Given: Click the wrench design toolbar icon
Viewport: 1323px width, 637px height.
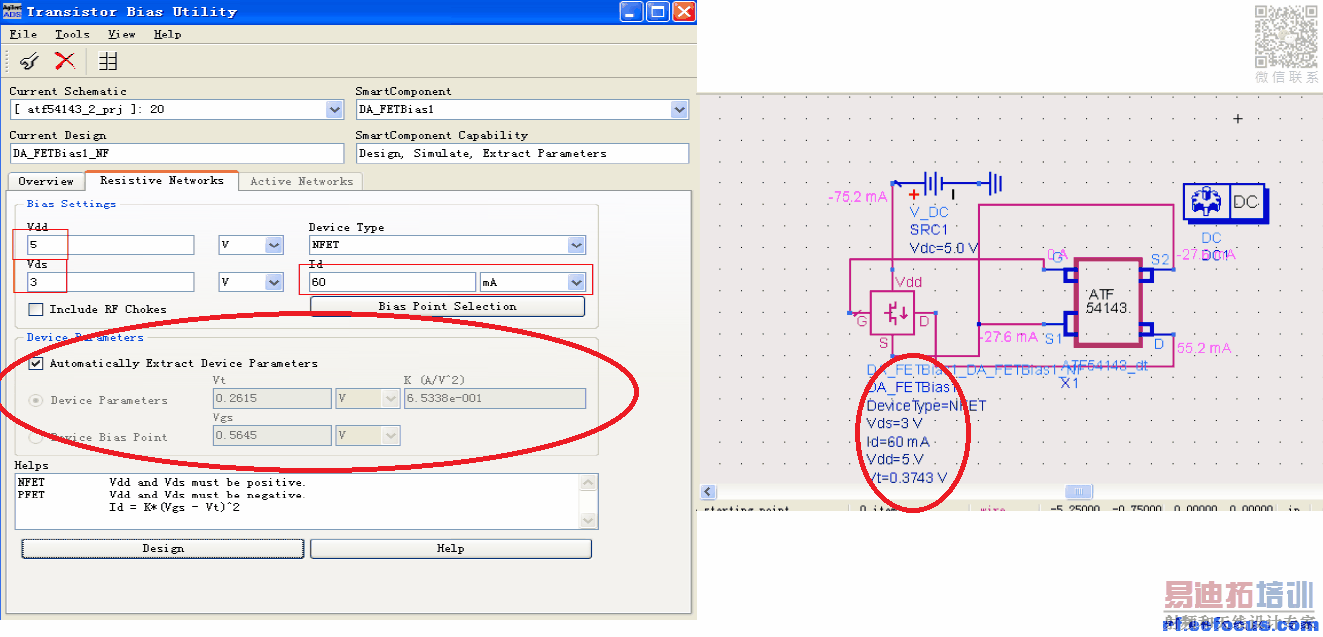Looking at the screenshot, I should (x=29, y=61).
